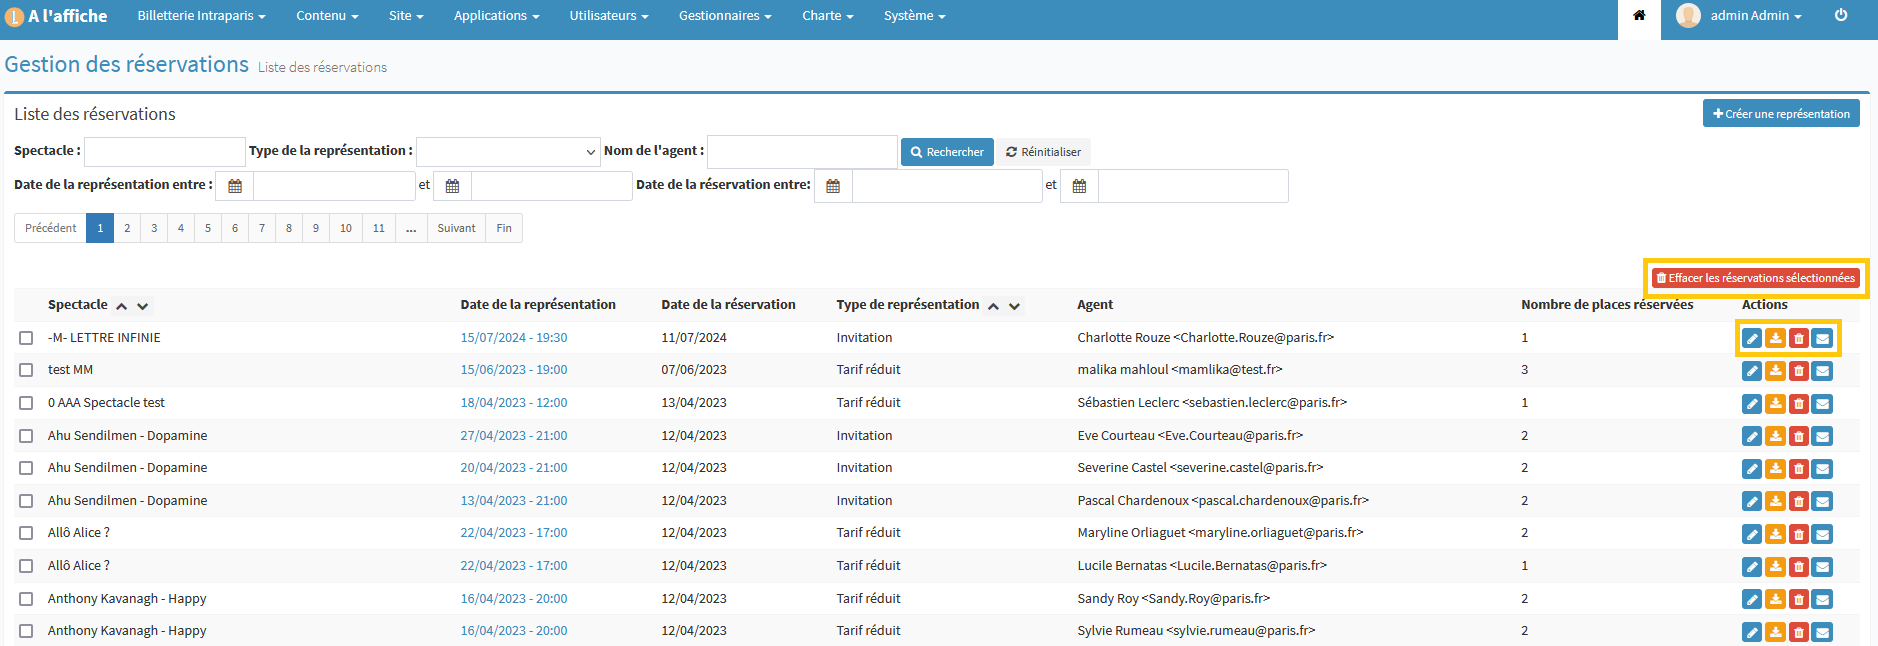
Task: Open the Type de la représentation dropdown
Action: (x=508, y=152)
